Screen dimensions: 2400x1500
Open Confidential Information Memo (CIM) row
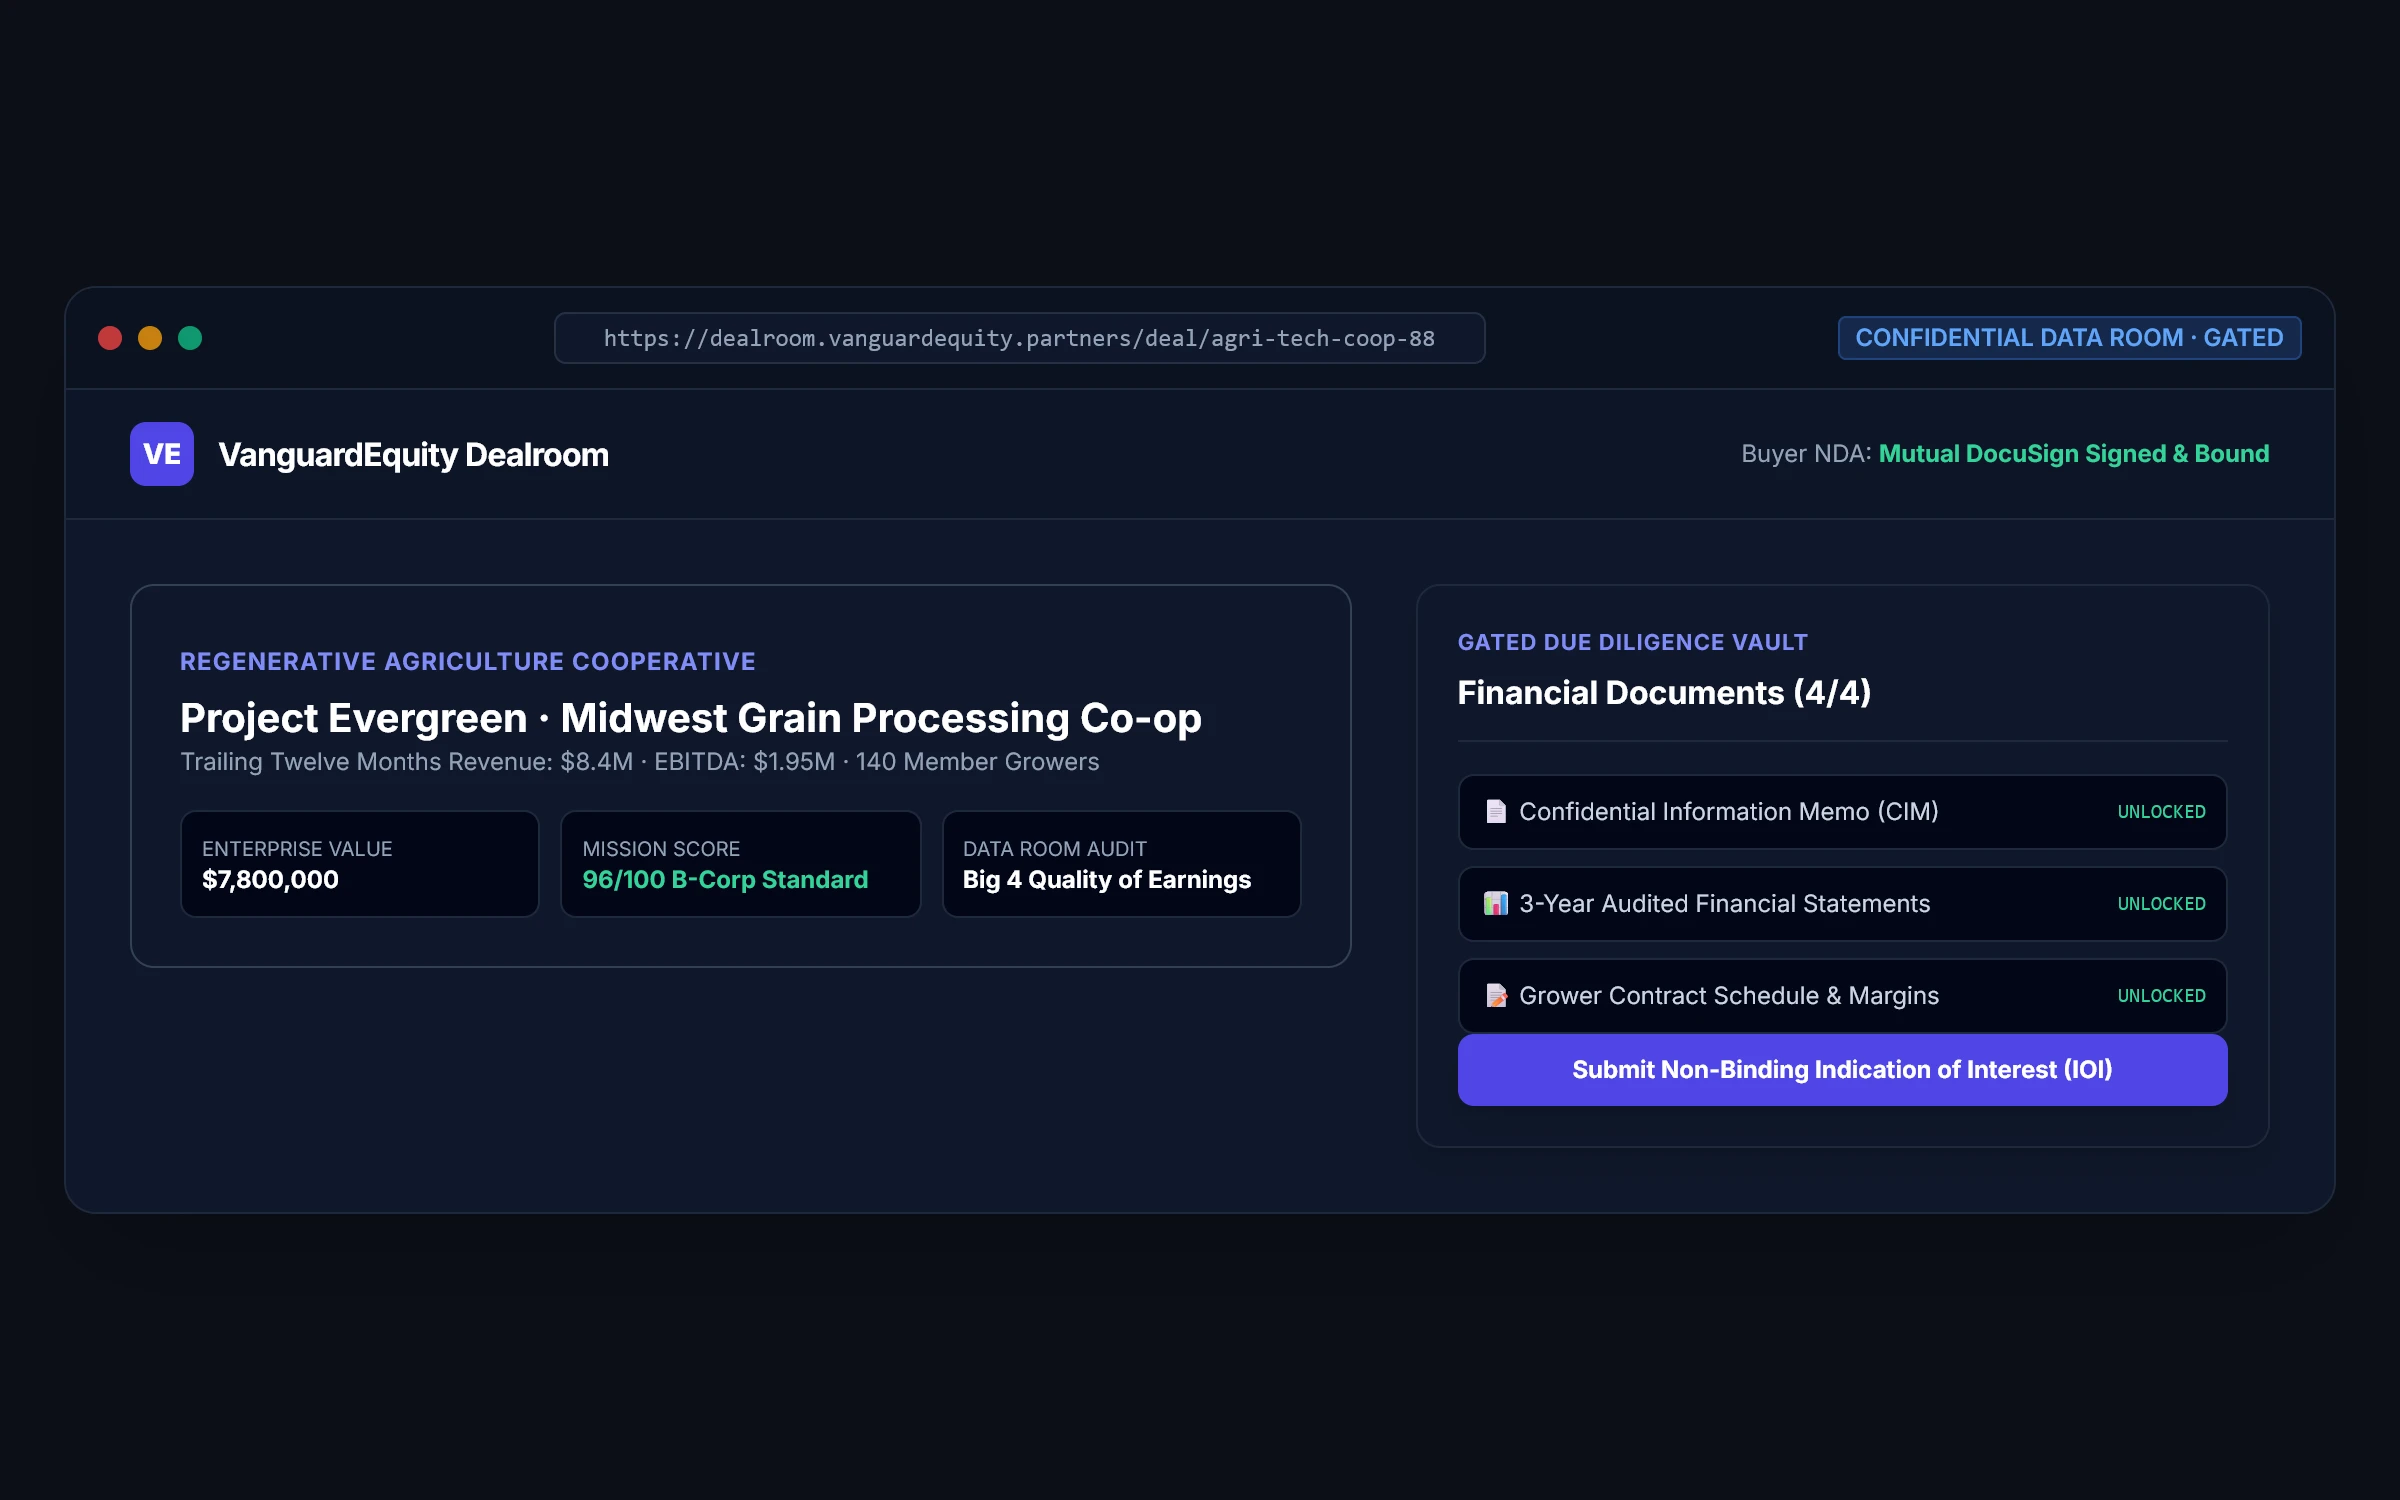click(1842, 811)
